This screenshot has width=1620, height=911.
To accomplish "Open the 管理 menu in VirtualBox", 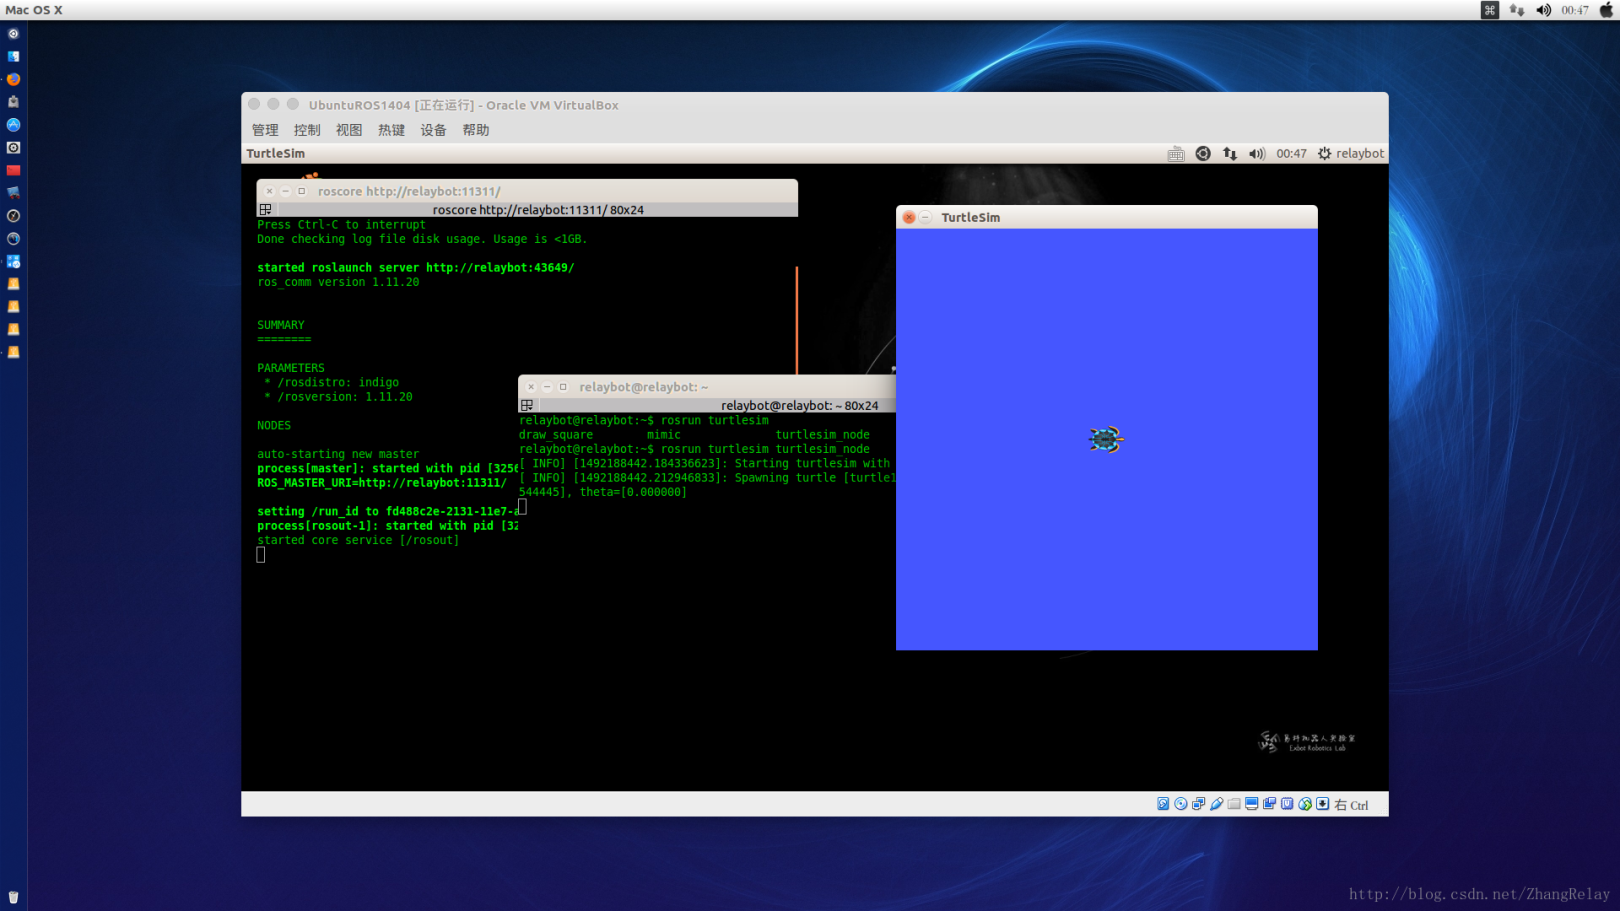I will tap(265, 130).
